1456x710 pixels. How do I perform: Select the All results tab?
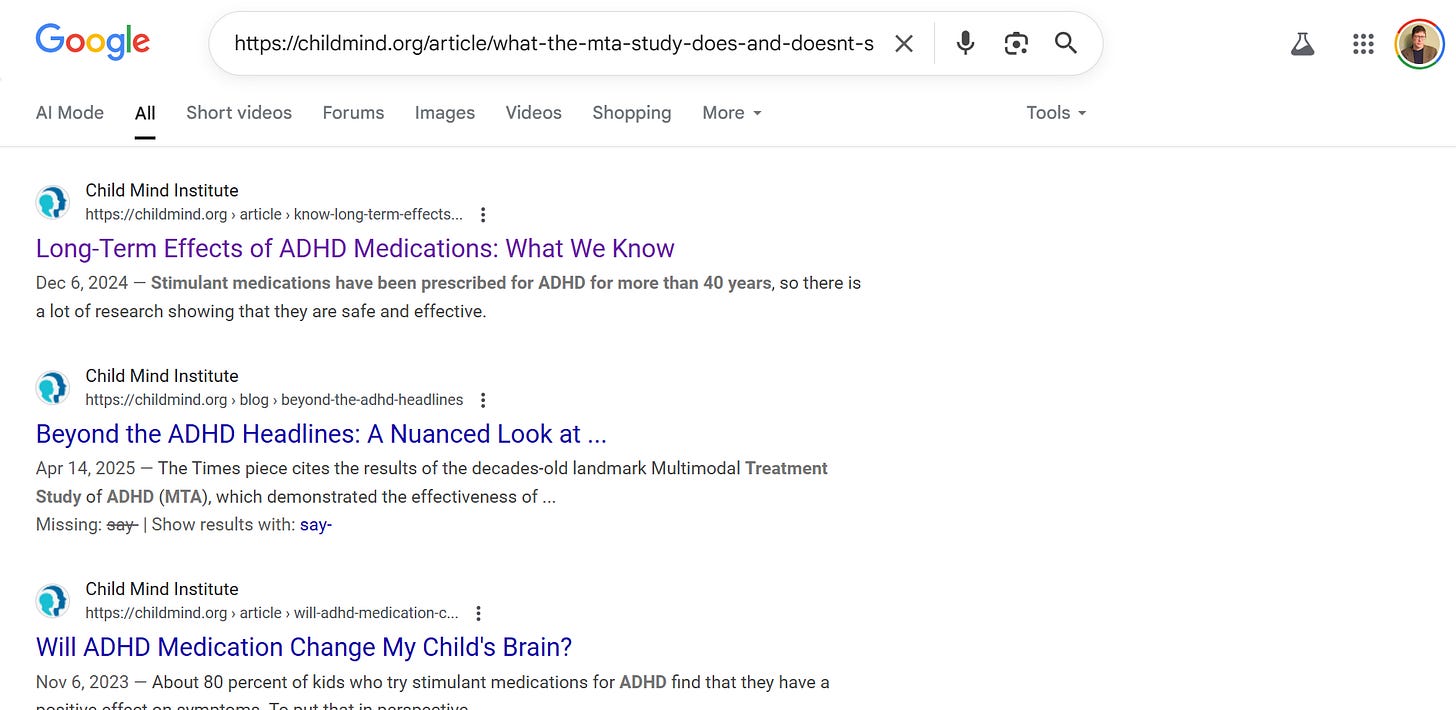(x=145, y=113)
